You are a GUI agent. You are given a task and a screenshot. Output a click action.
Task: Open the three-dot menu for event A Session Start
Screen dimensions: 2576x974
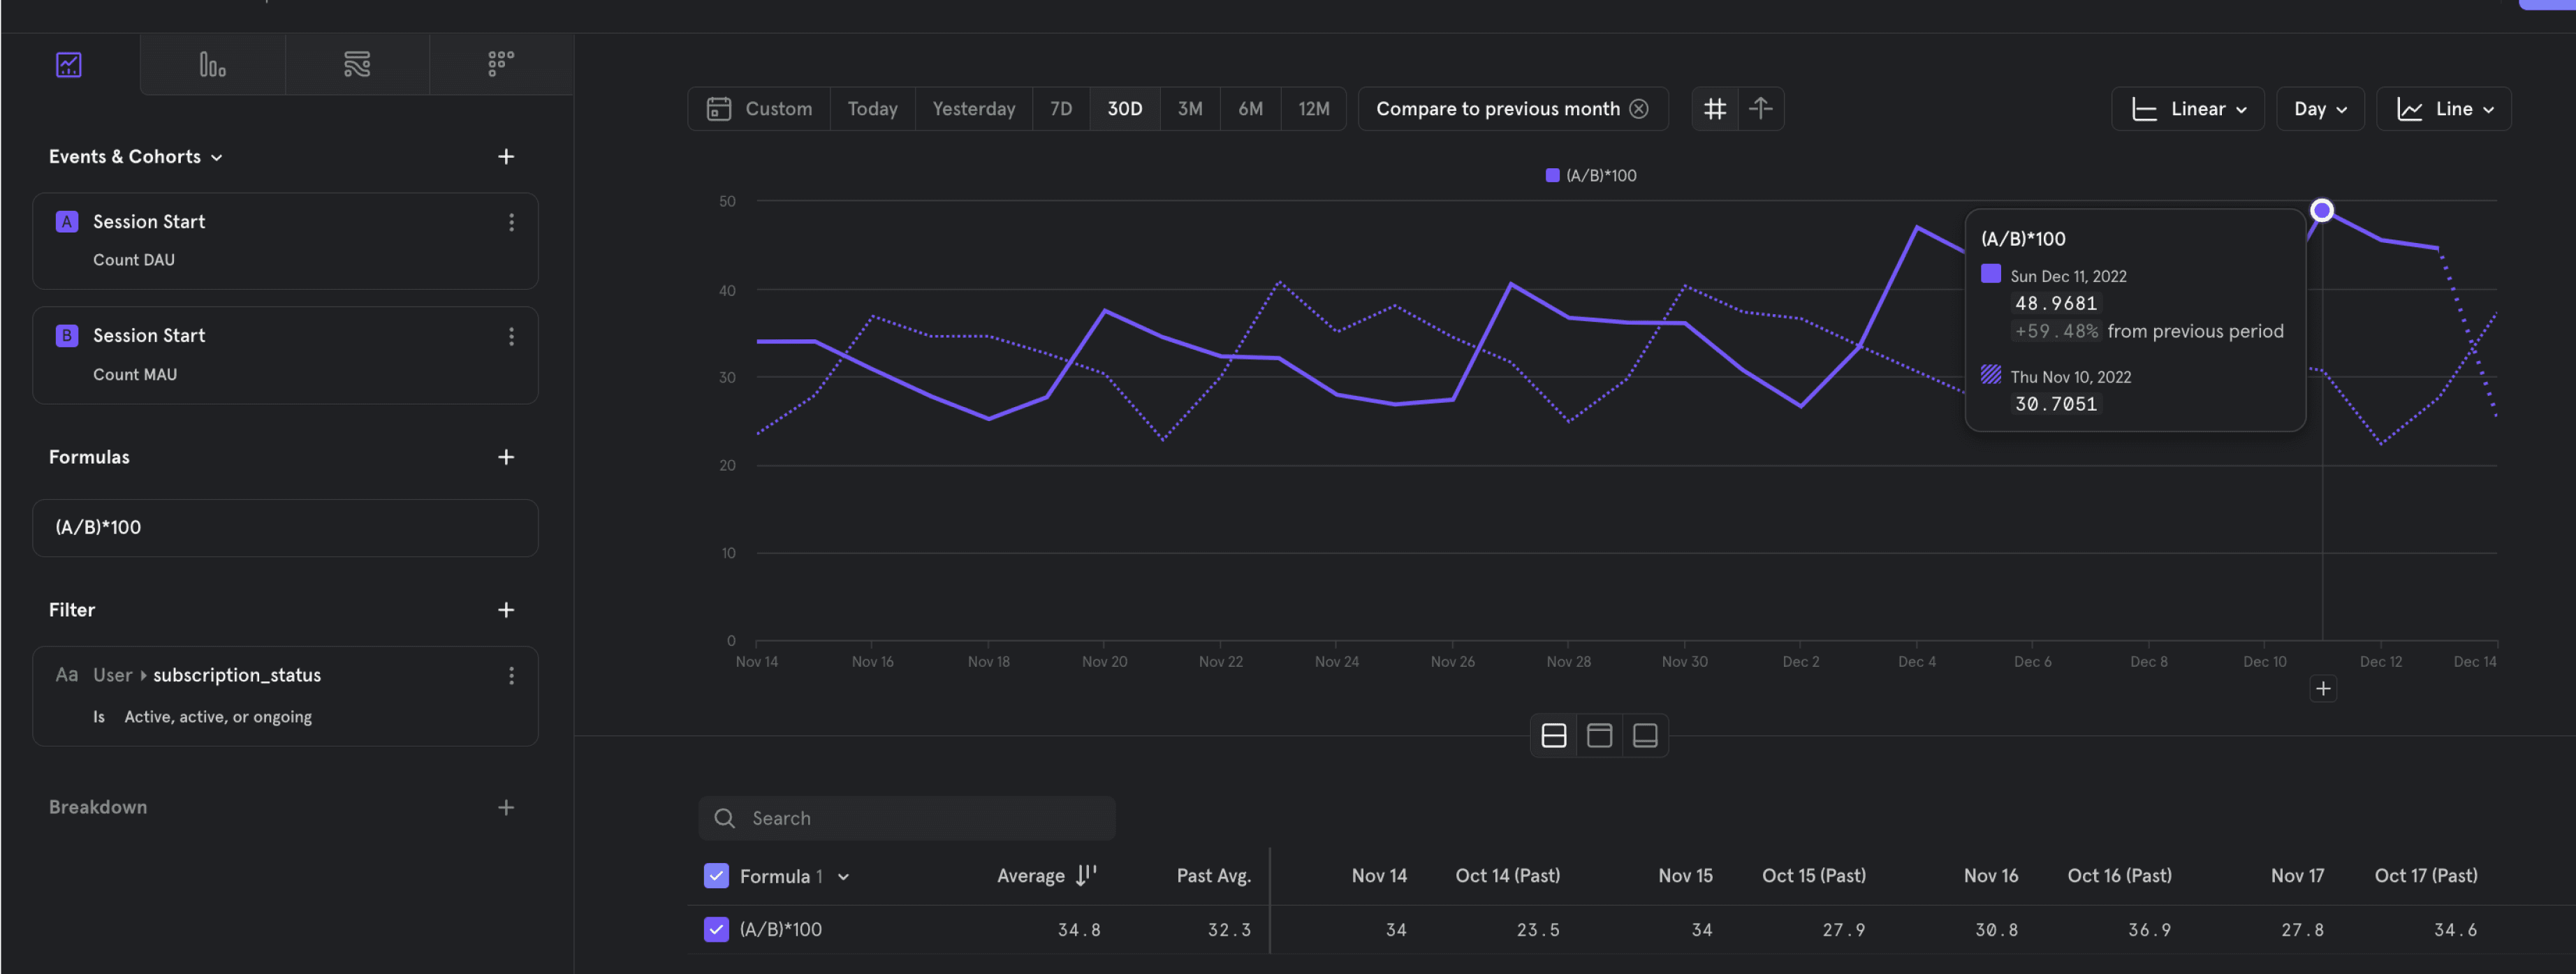tap(511, 222)
